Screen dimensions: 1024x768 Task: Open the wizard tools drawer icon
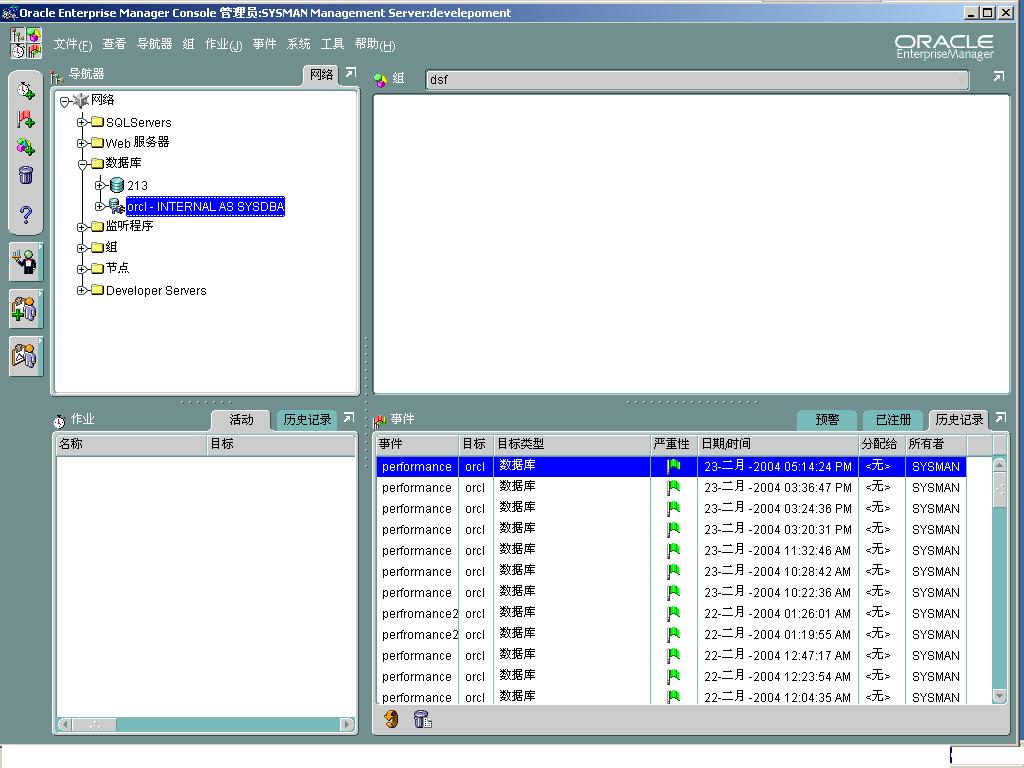(x=25, y=262)
